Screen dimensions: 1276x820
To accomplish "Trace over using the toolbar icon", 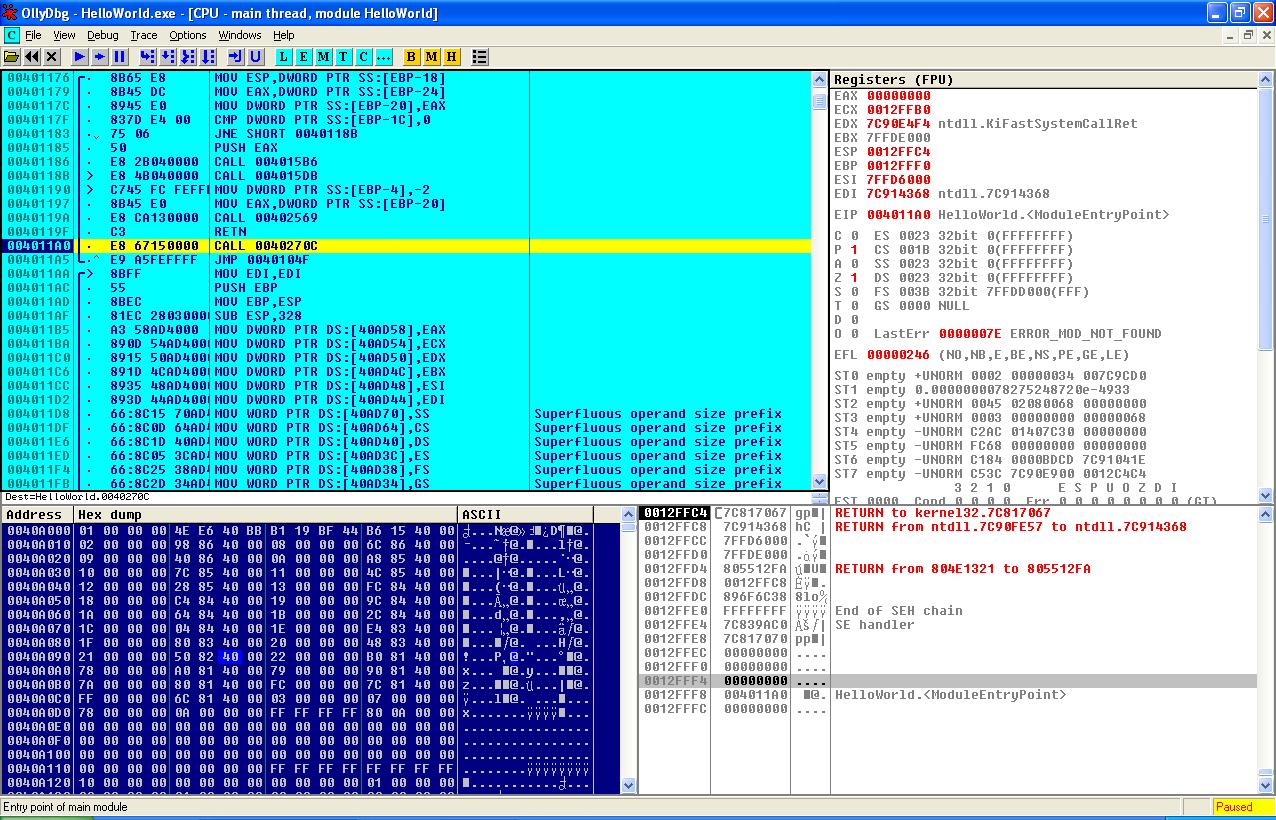I will click(x=207, y=57).
